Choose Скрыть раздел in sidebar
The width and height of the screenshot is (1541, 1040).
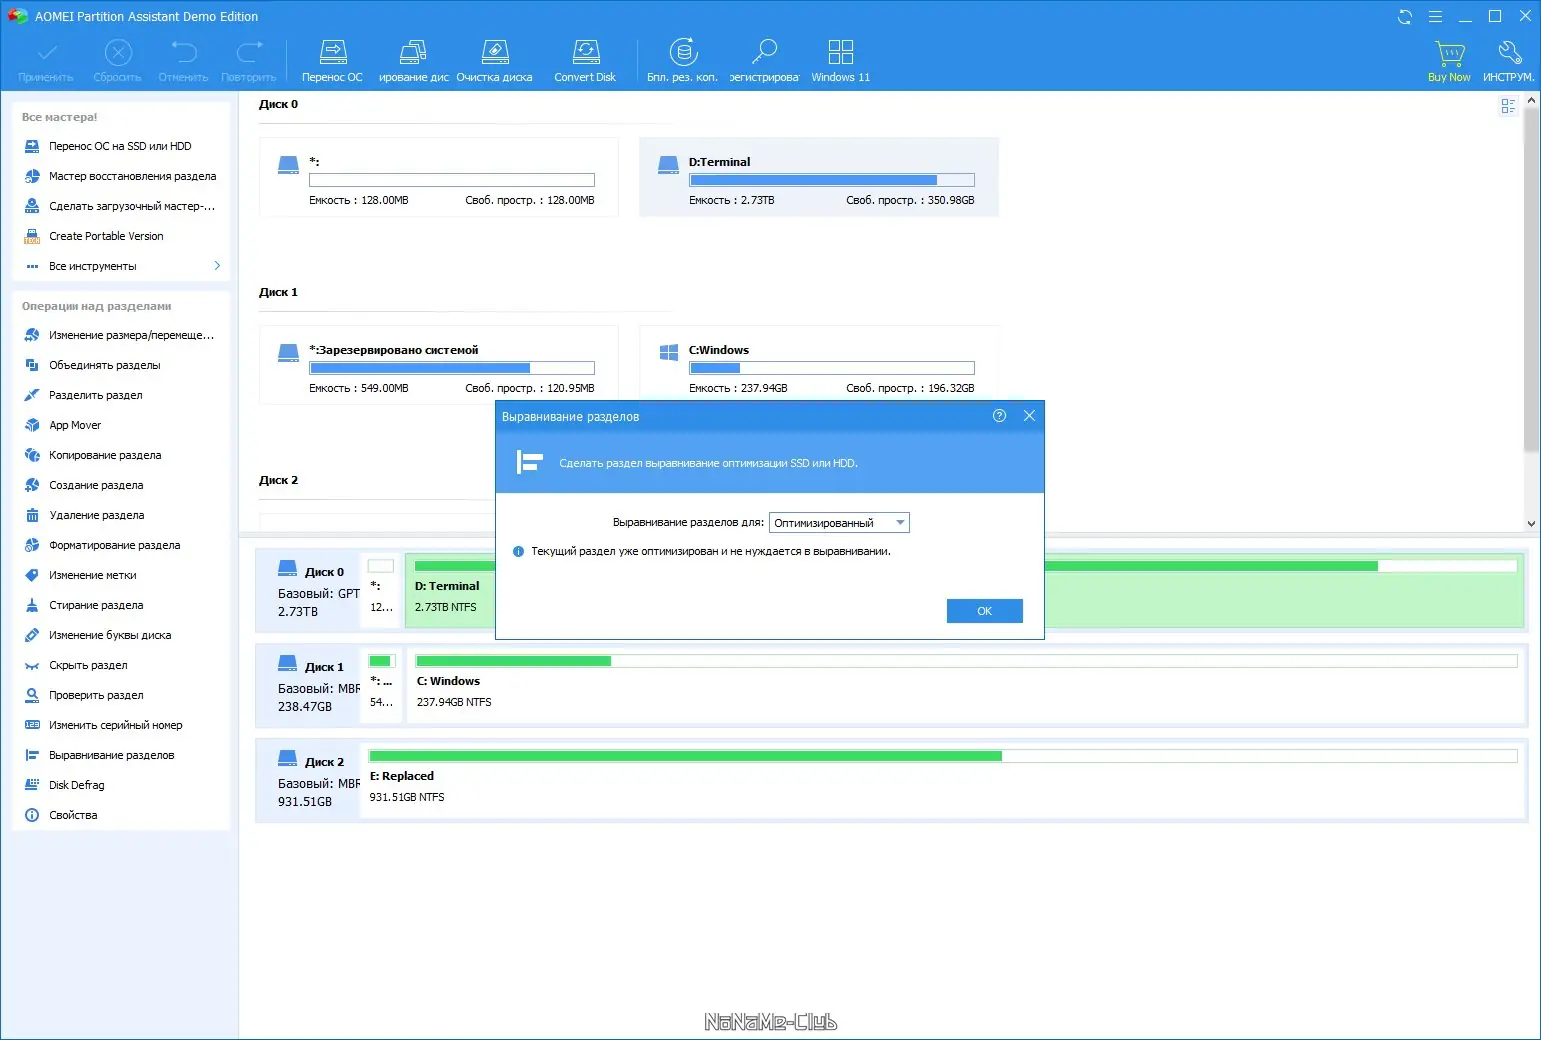pyautogui.click(x=120, y=665)
